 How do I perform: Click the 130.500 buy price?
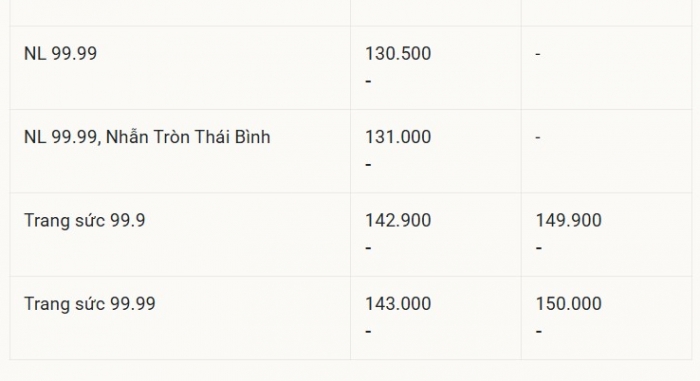[398, 54]
